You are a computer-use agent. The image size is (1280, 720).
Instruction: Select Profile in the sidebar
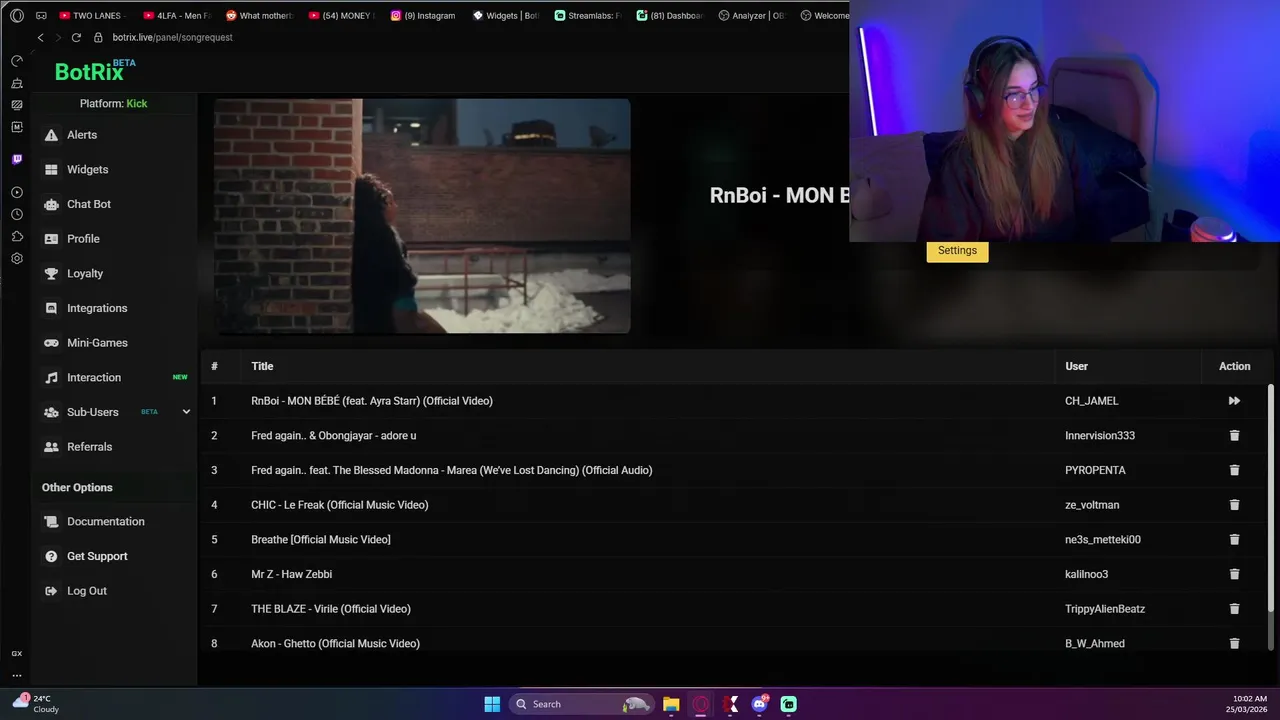(83, 239)
